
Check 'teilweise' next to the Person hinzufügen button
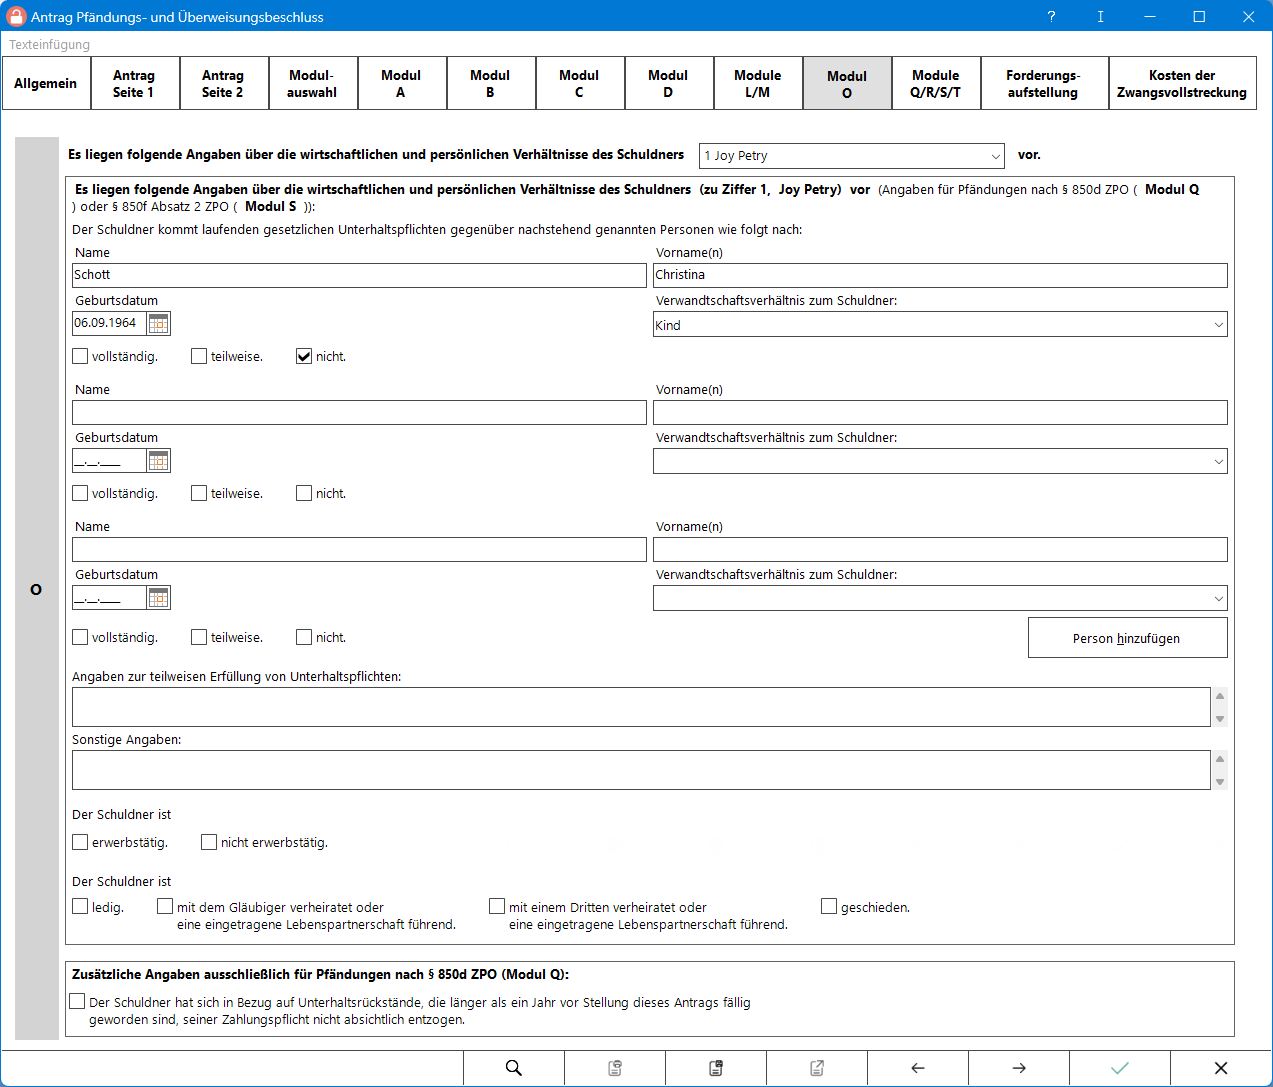point(199,637)
